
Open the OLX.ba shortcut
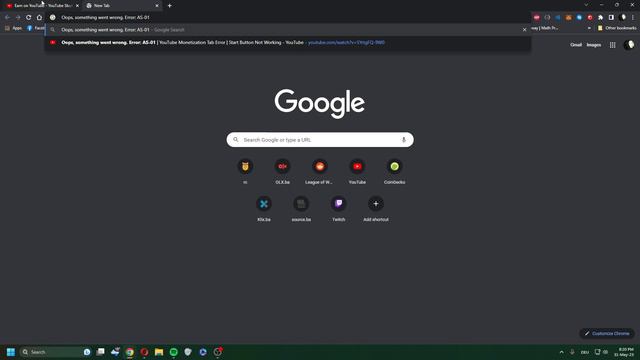click(x=282, y=171)
